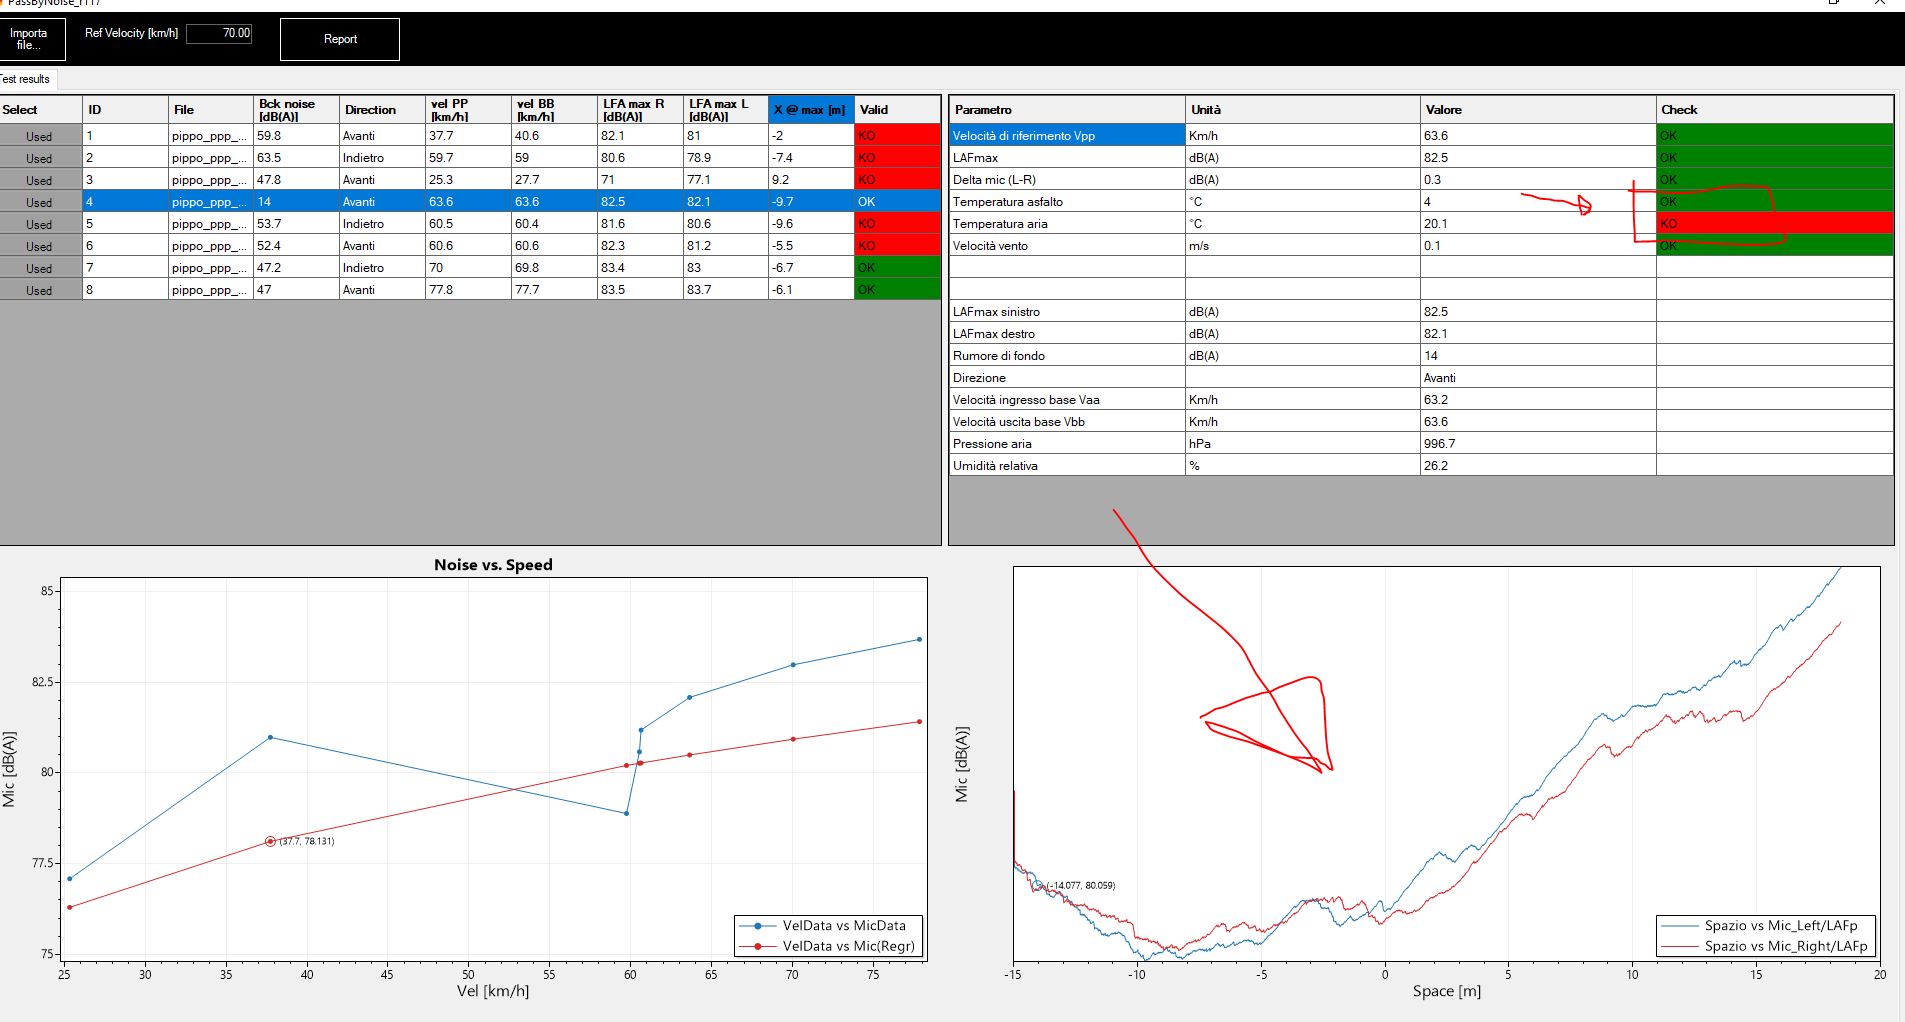Click the Valid column header

896,110
